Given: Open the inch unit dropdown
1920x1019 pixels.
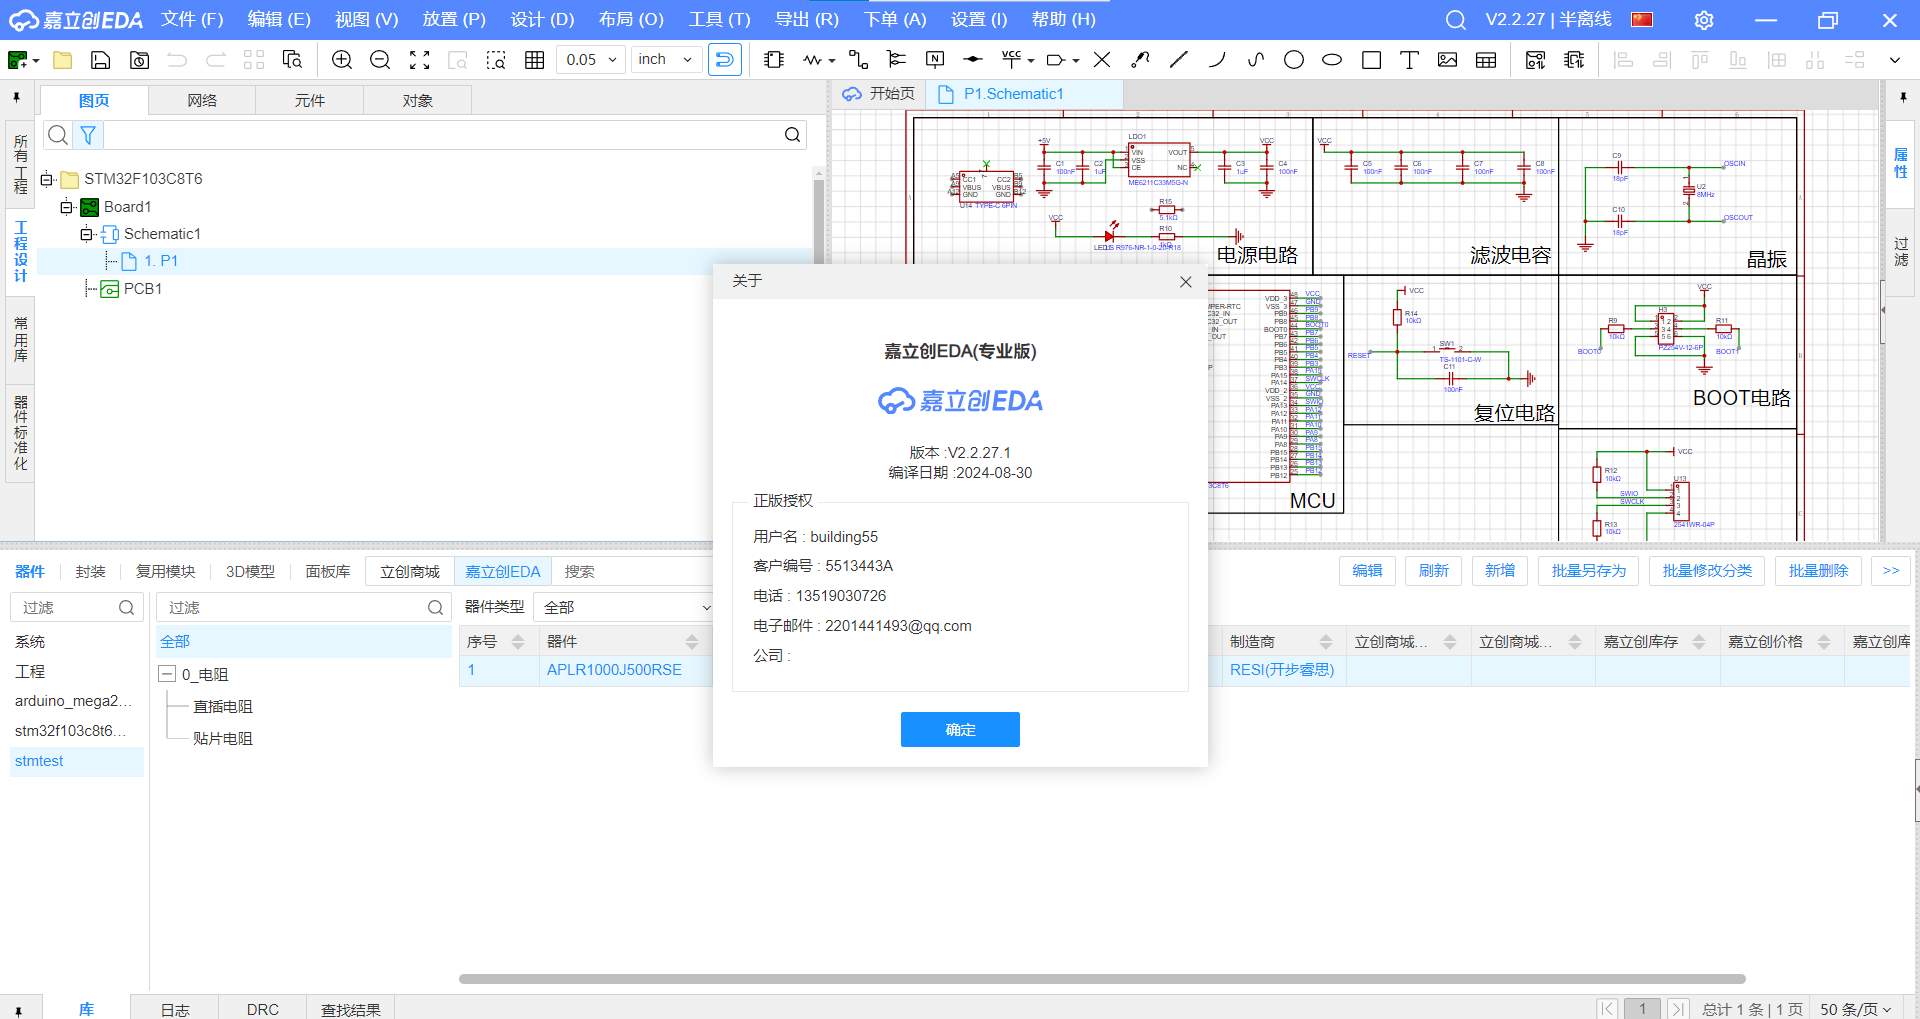Looking at the screenshot, I should pos(666,60).
